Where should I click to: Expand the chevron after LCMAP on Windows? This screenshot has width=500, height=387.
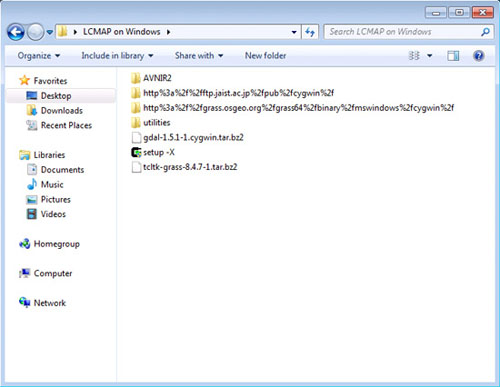(168, 32)
